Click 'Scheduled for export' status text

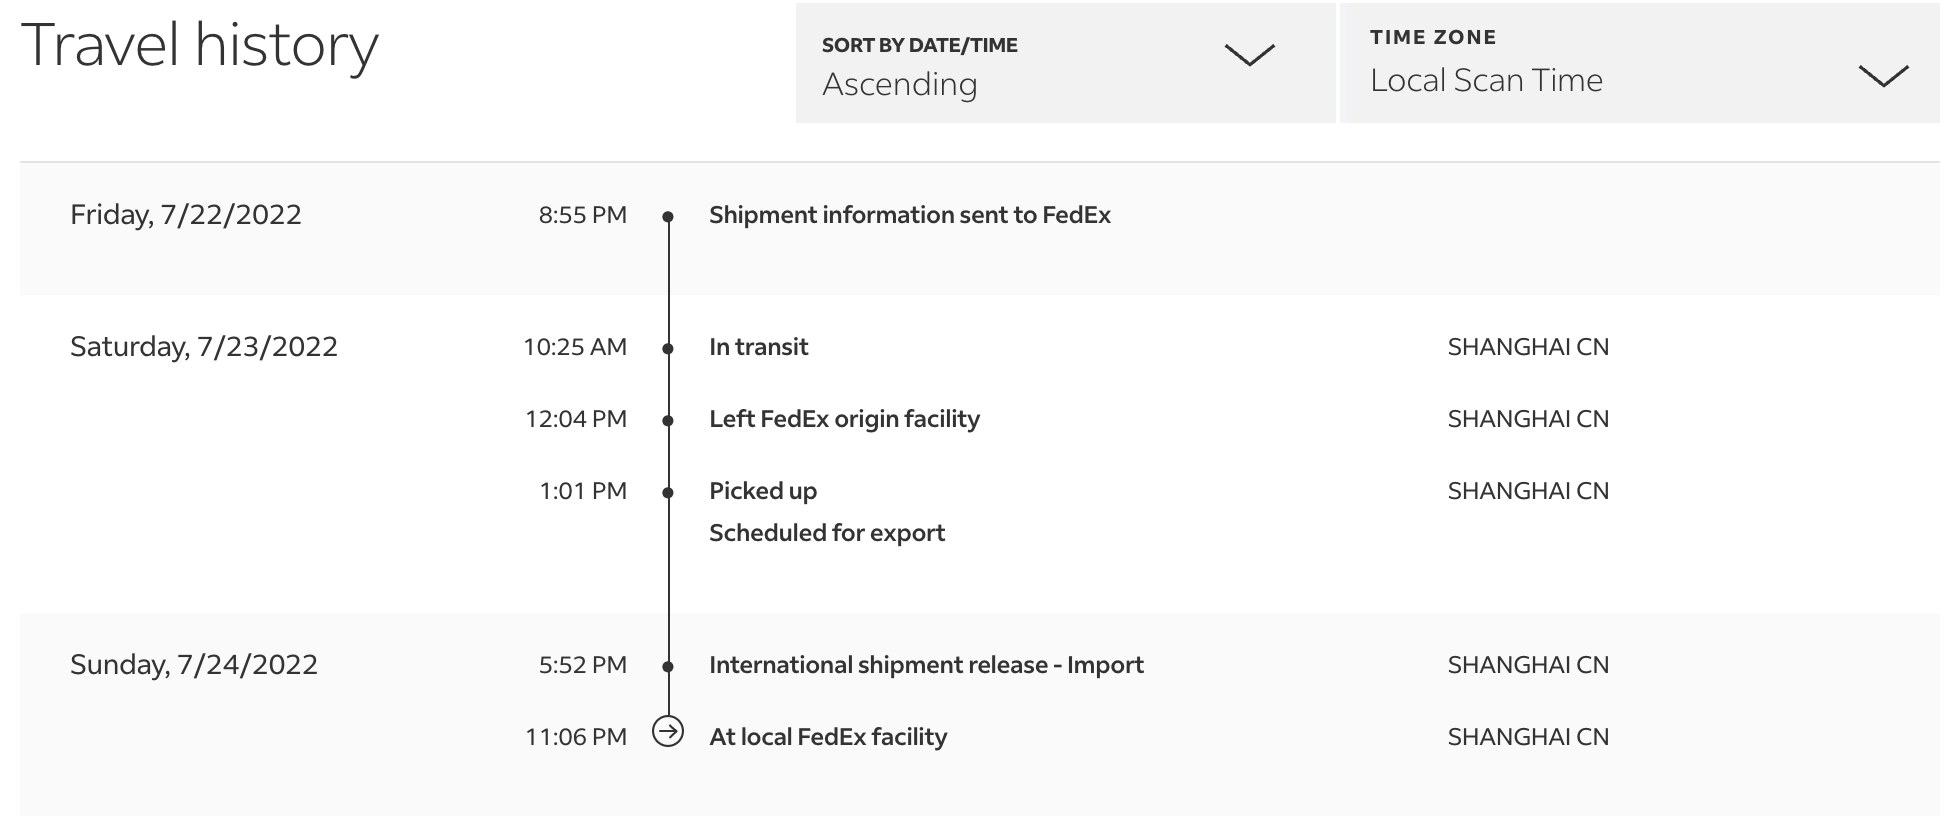826,533
